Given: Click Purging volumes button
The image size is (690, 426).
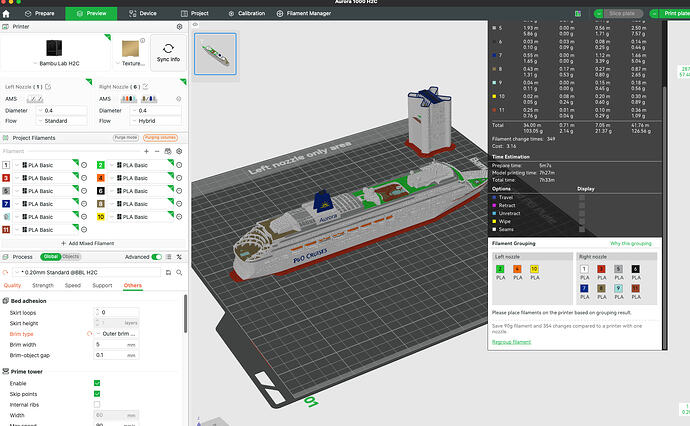Looking at the screenshot, I should pos(161,138).
